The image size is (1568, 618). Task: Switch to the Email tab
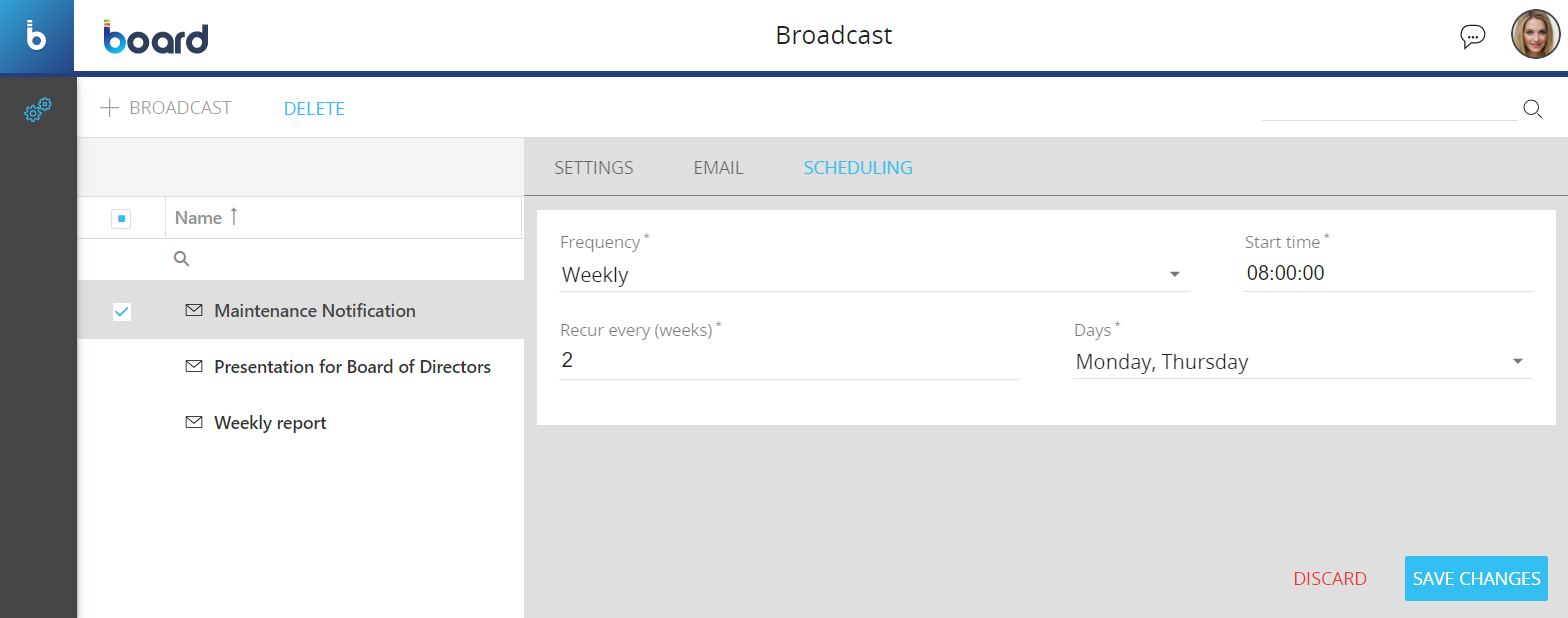tap(718, 168)
